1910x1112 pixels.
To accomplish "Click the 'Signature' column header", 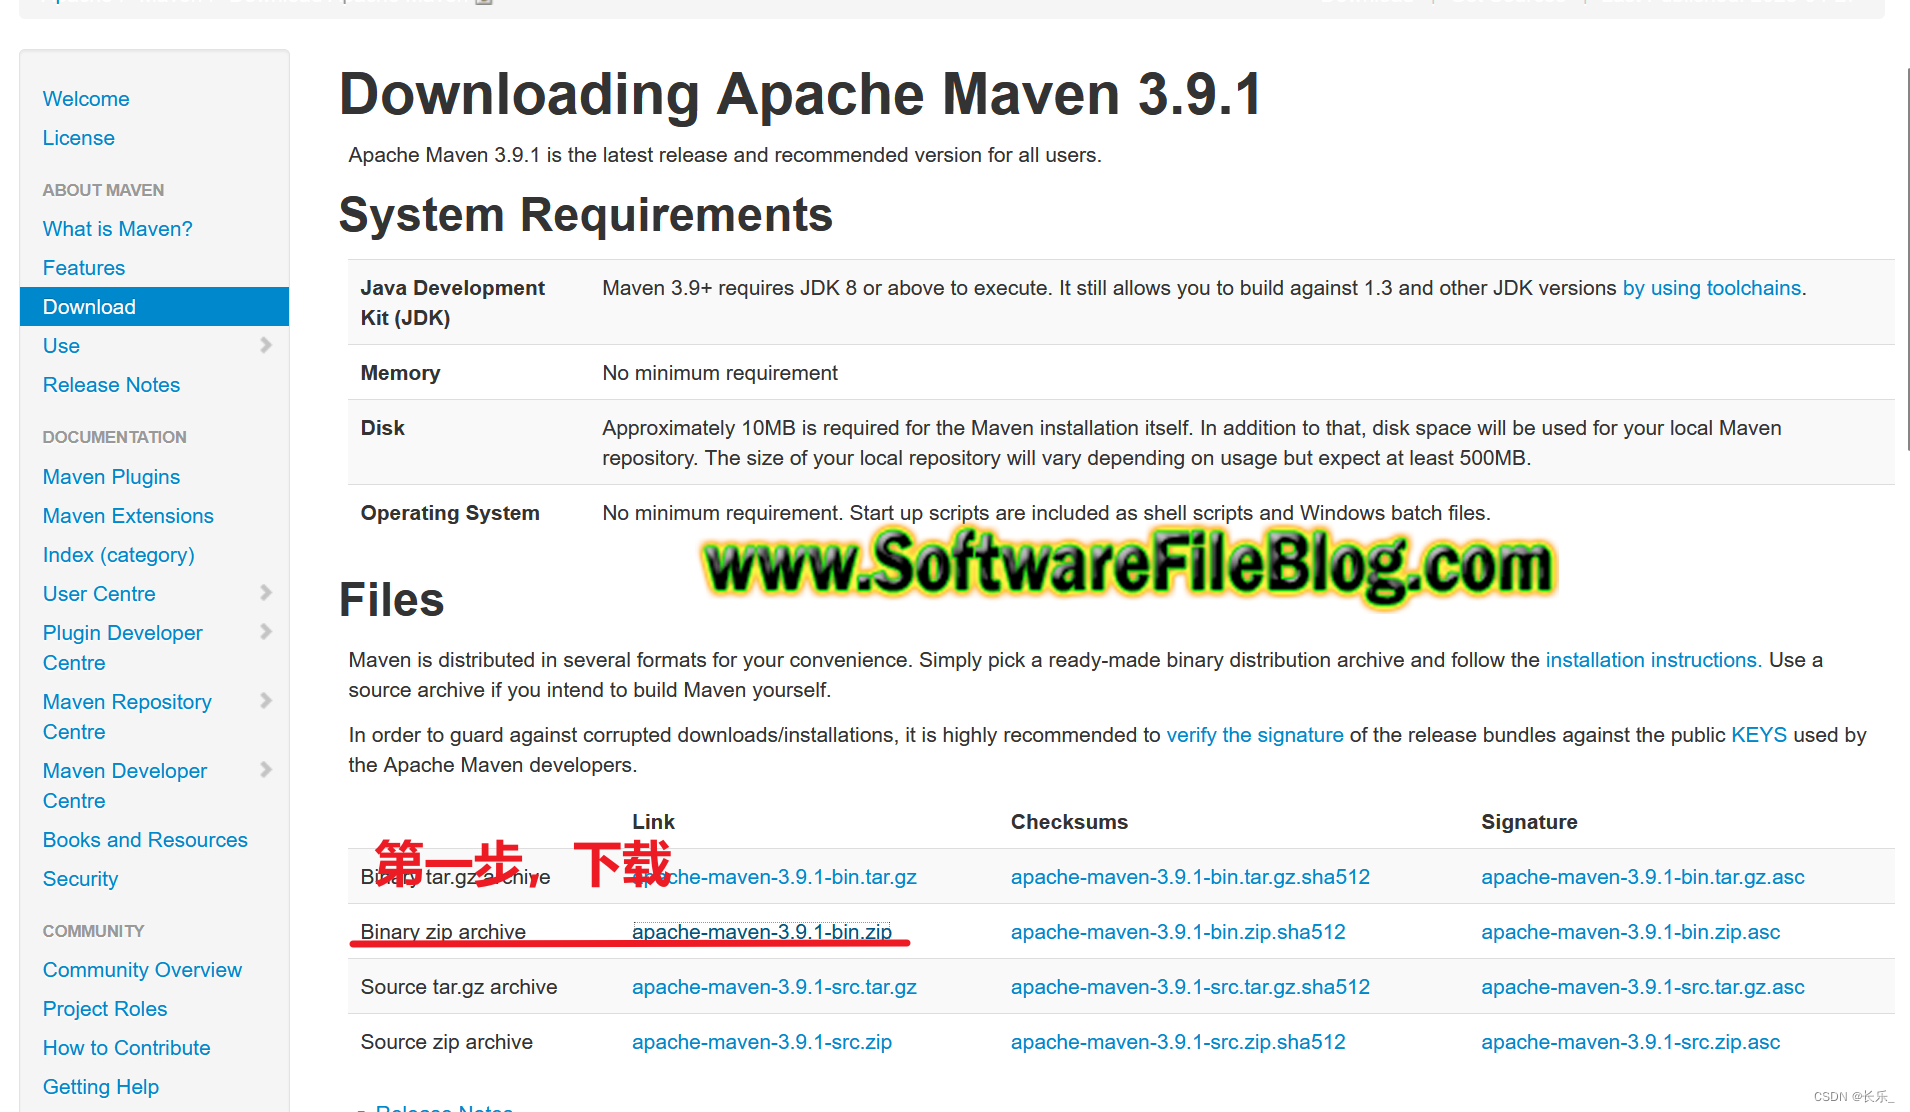I will tap(1529, 822).
